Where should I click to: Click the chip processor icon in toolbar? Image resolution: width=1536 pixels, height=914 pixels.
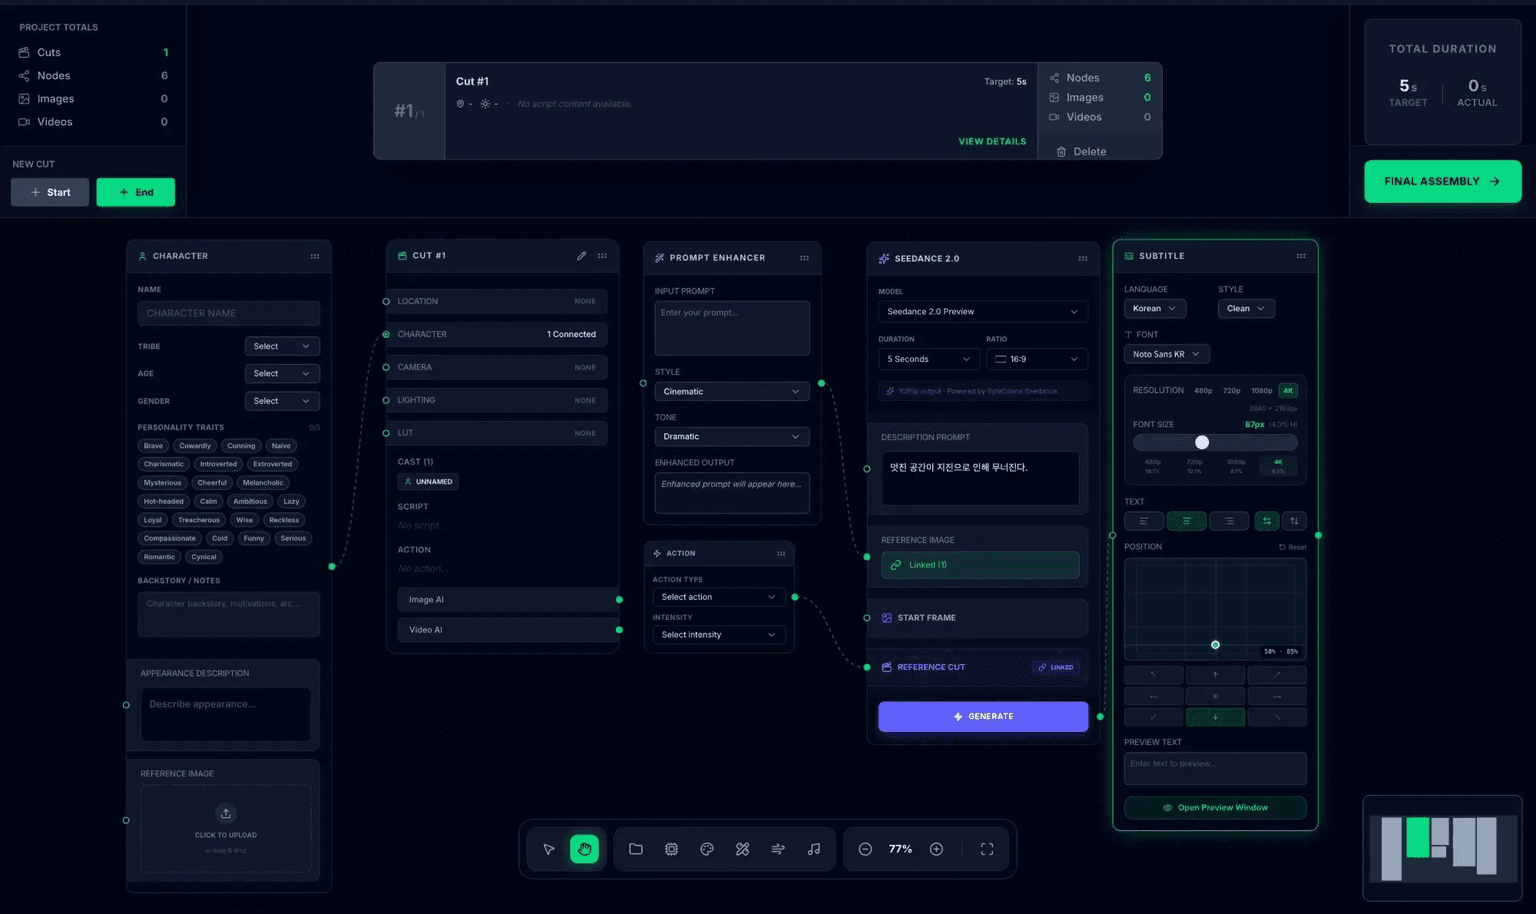[x=671, y=849]
